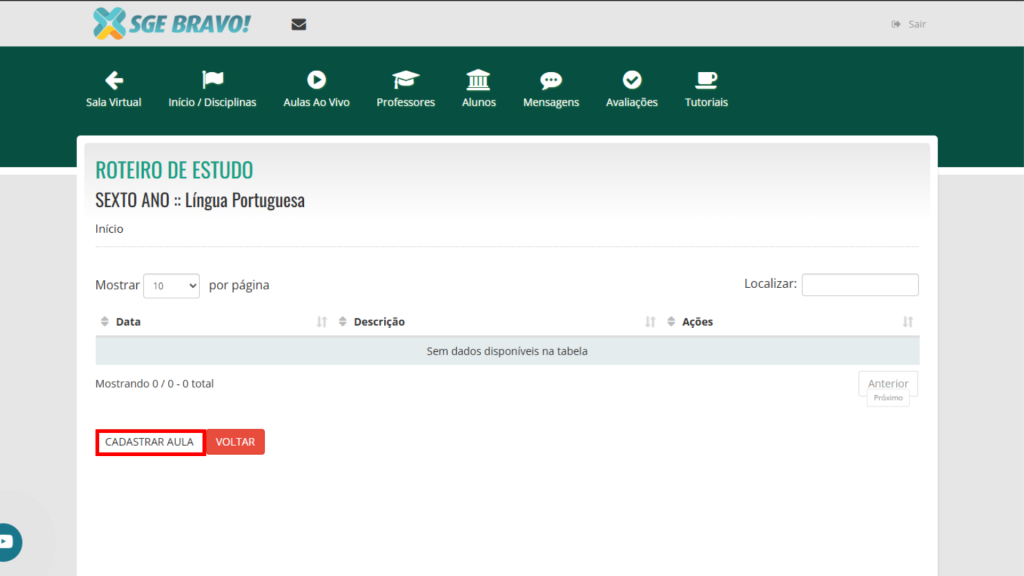Open Avaliações checkmark icon

[631, 80]
